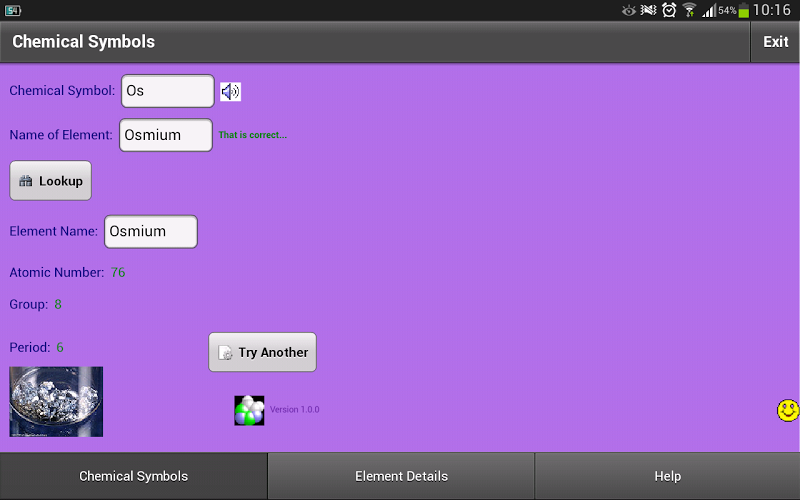Click the Lookup button
This screenshot has height=500, width=800.
(51, 181)
